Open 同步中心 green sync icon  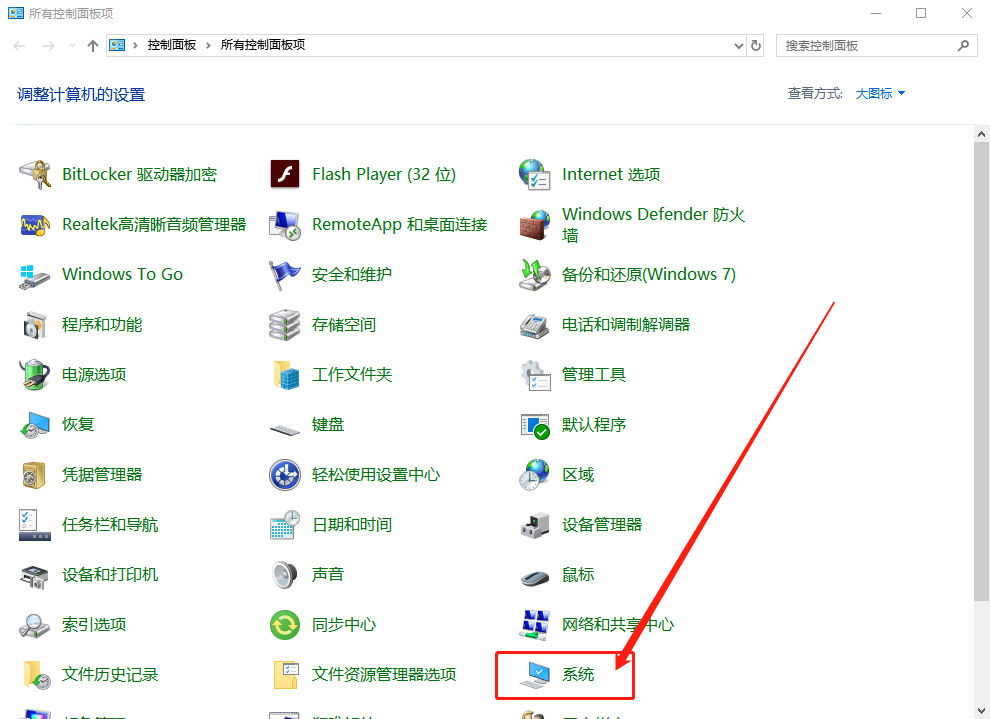[x=285, y=625]
